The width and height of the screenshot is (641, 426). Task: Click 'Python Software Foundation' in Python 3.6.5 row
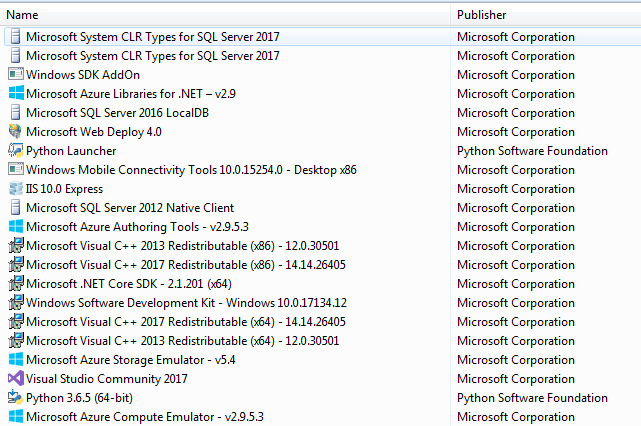tap(532, 398)
